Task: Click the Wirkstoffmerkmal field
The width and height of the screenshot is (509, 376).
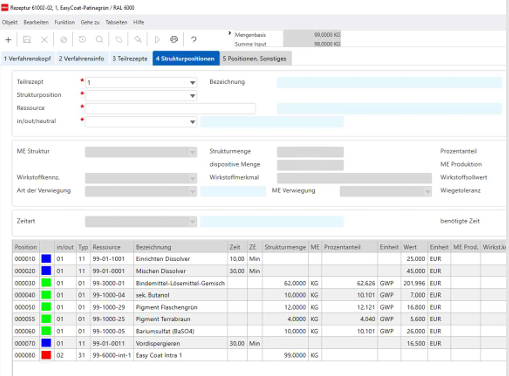Action: coord(354,178)
